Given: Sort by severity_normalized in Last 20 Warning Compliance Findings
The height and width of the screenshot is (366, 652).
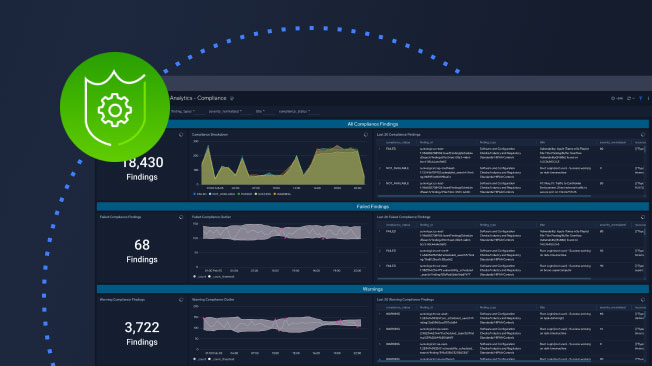Looking at the screenshot, I should click(x=613, y=307).
